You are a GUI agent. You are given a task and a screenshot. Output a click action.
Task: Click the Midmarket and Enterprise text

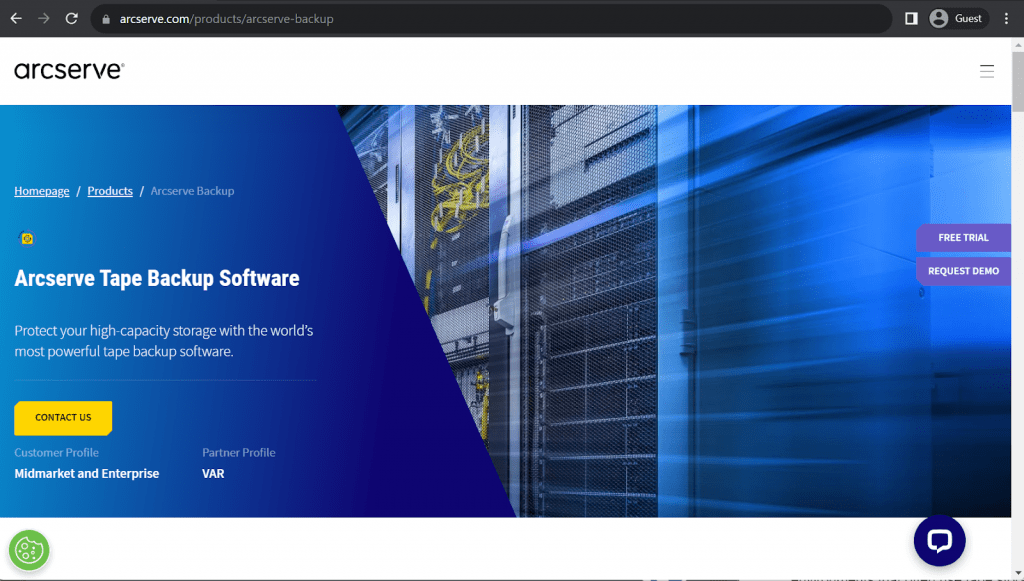[x=87, y=473]
